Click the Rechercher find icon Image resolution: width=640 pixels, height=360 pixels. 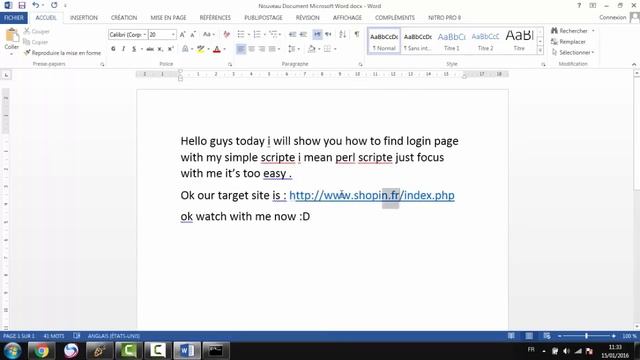(x=554, y=31)
